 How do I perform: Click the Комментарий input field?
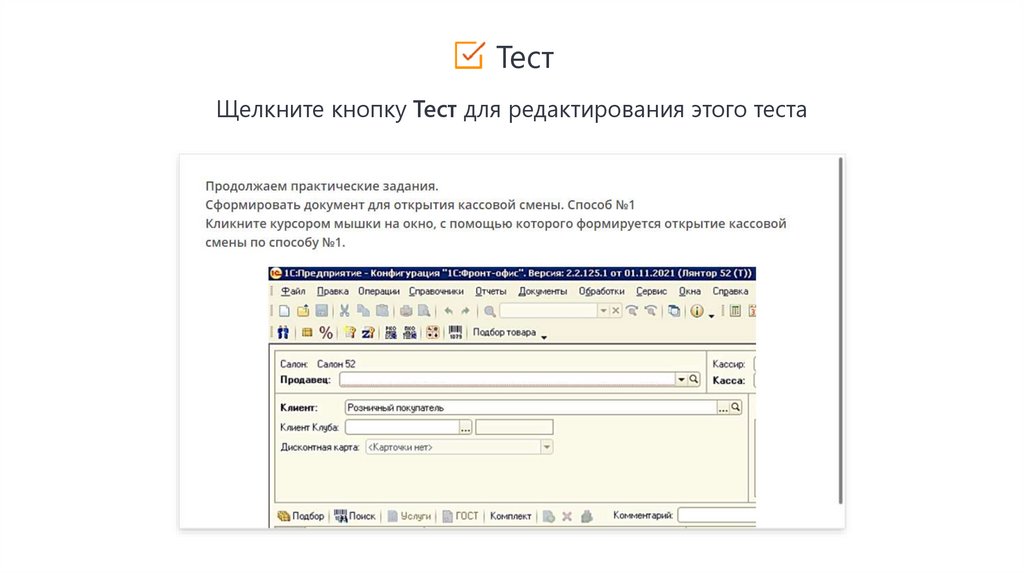[717, 515]
